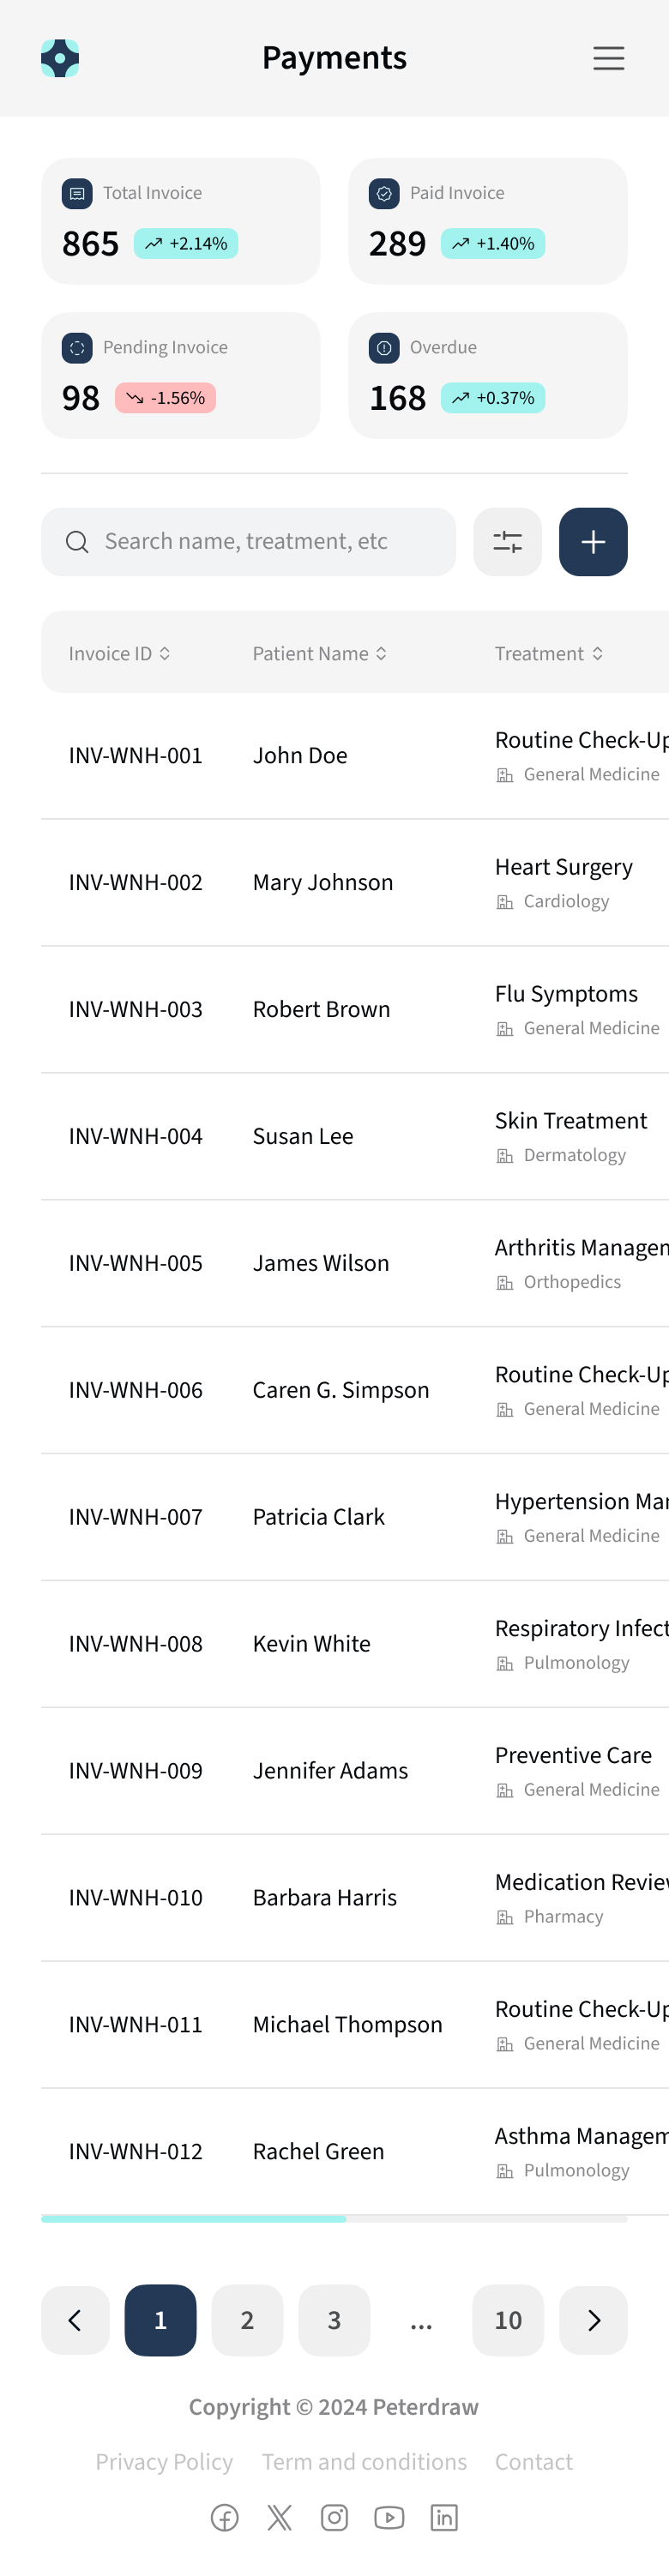Click the horizontal table scrollbar
Viewport: 669px width, 2576px height.
194,2218
